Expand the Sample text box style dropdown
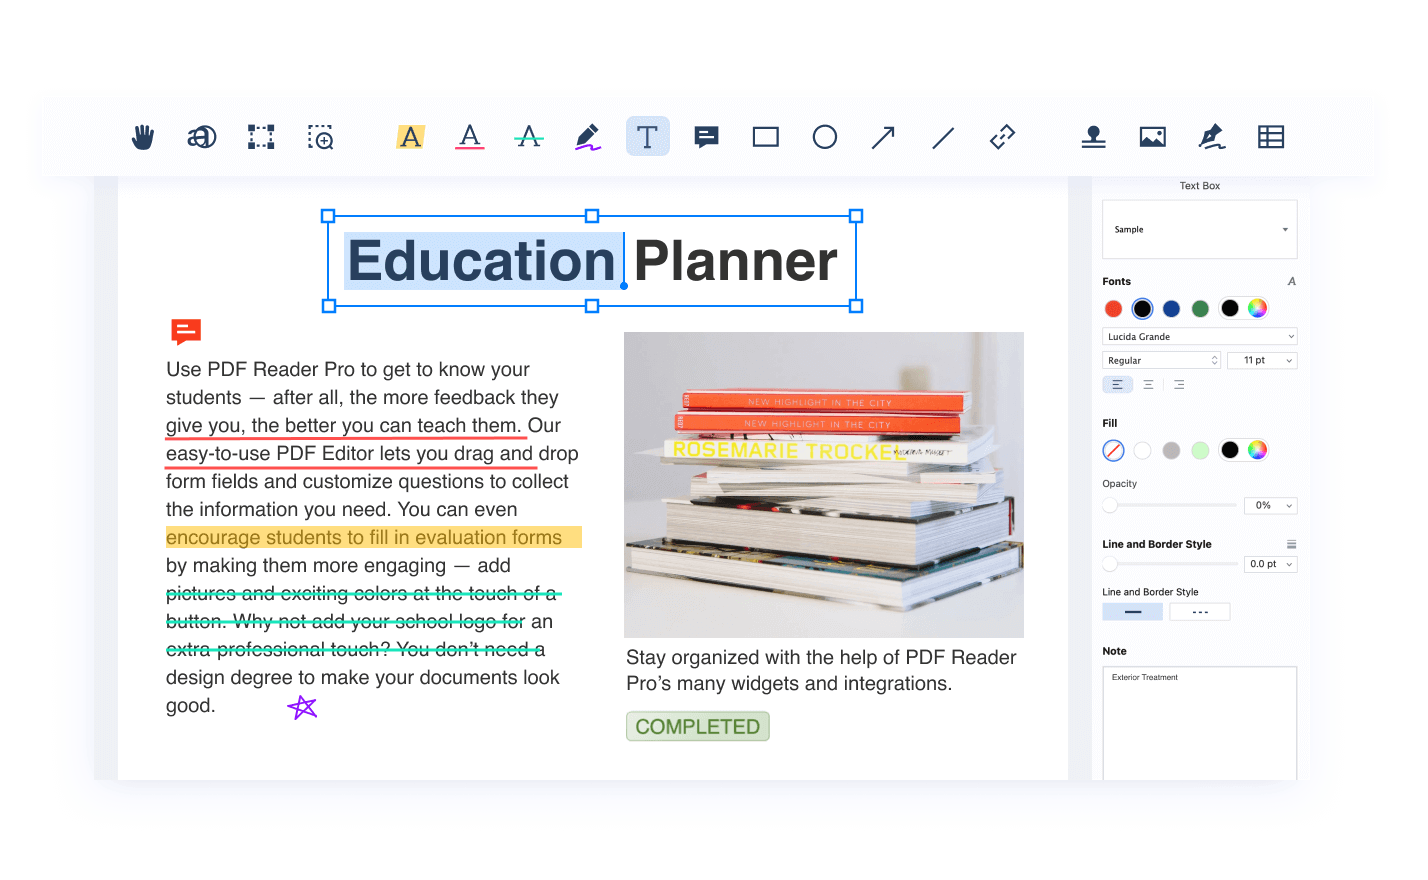The width and height of the screenshot is (1428, 880). pos(1284,230)
